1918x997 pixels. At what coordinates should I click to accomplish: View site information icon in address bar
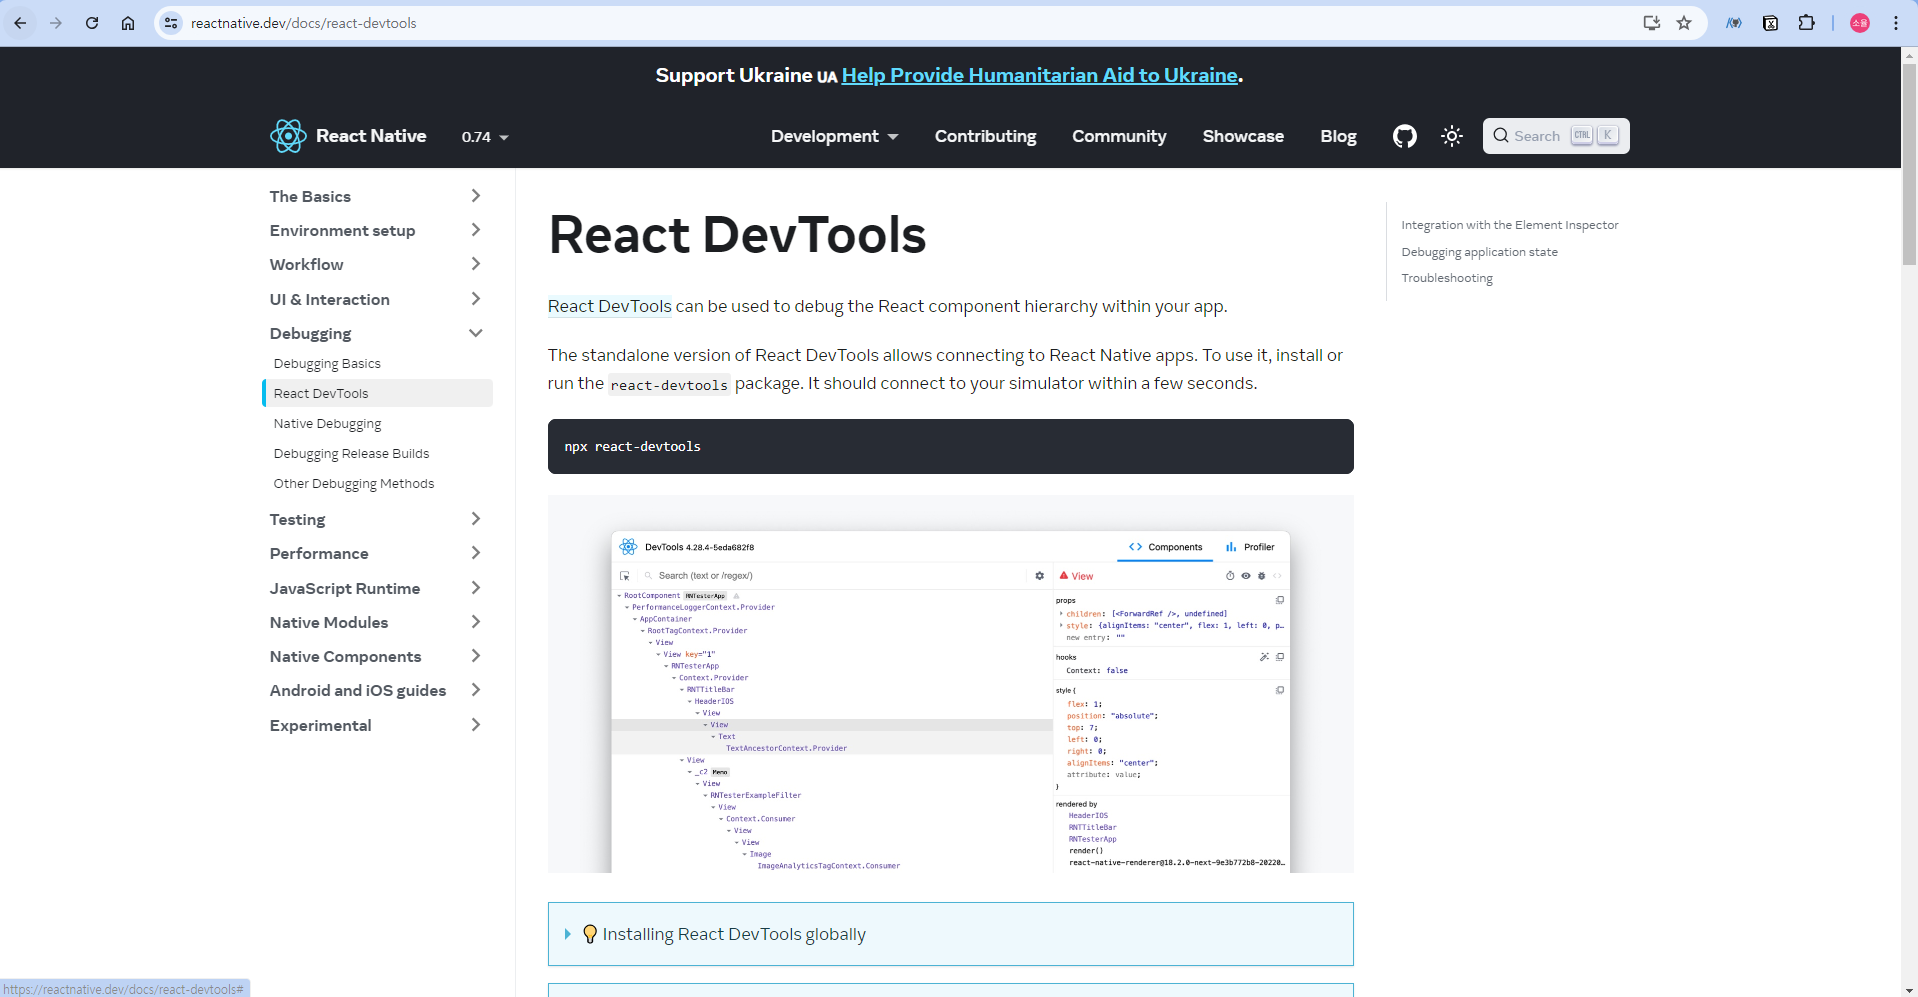[x=171, y=23]
